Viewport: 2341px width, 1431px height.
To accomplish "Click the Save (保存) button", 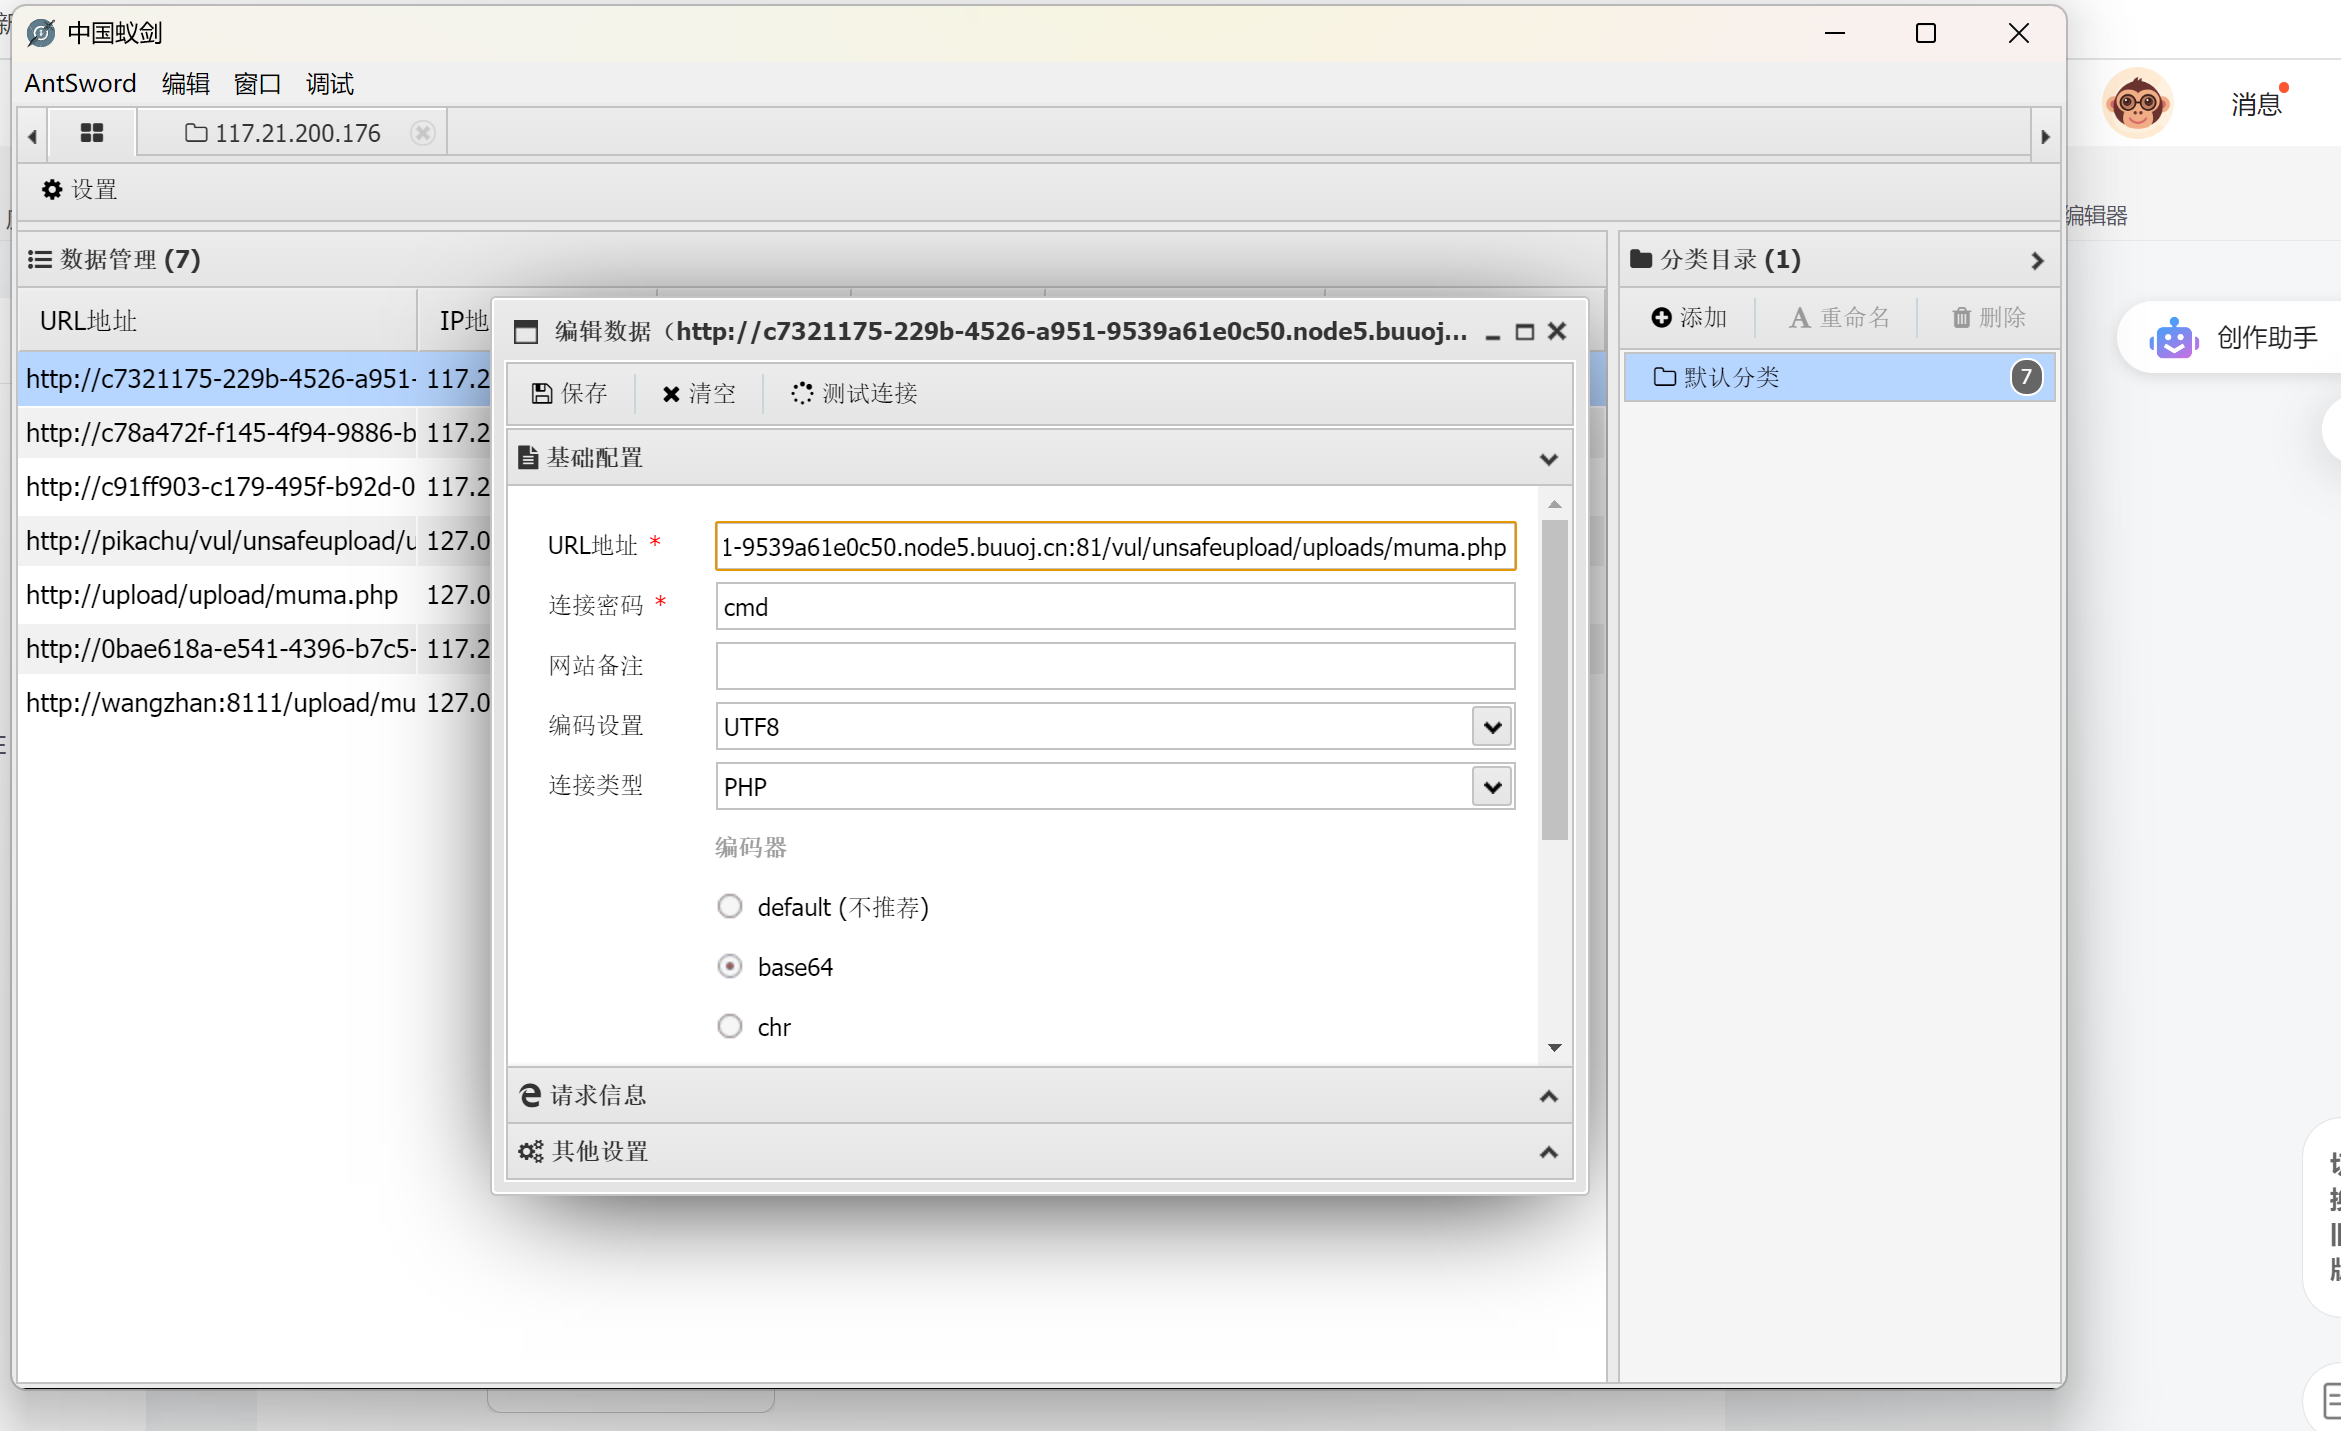I will [570, 393].
